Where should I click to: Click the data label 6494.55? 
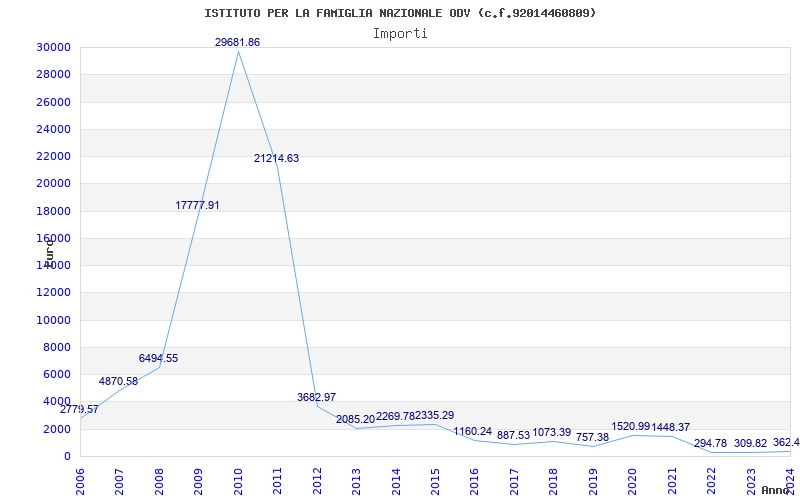[158, 358]
